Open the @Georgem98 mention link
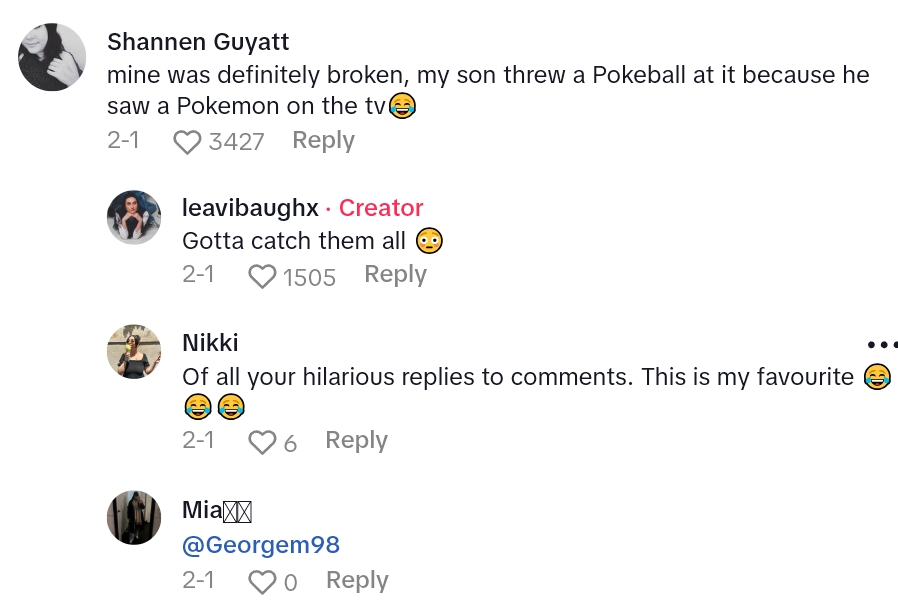The width and height of the screenshot is (898, 611). point(261,545)
